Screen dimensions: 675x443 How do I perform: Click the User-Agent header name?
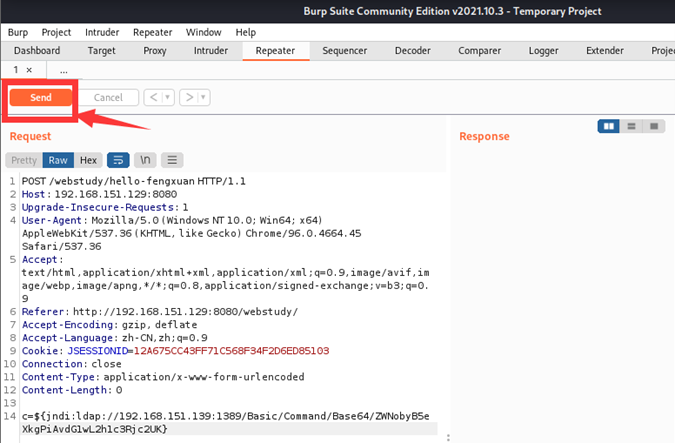click(52, 220)
